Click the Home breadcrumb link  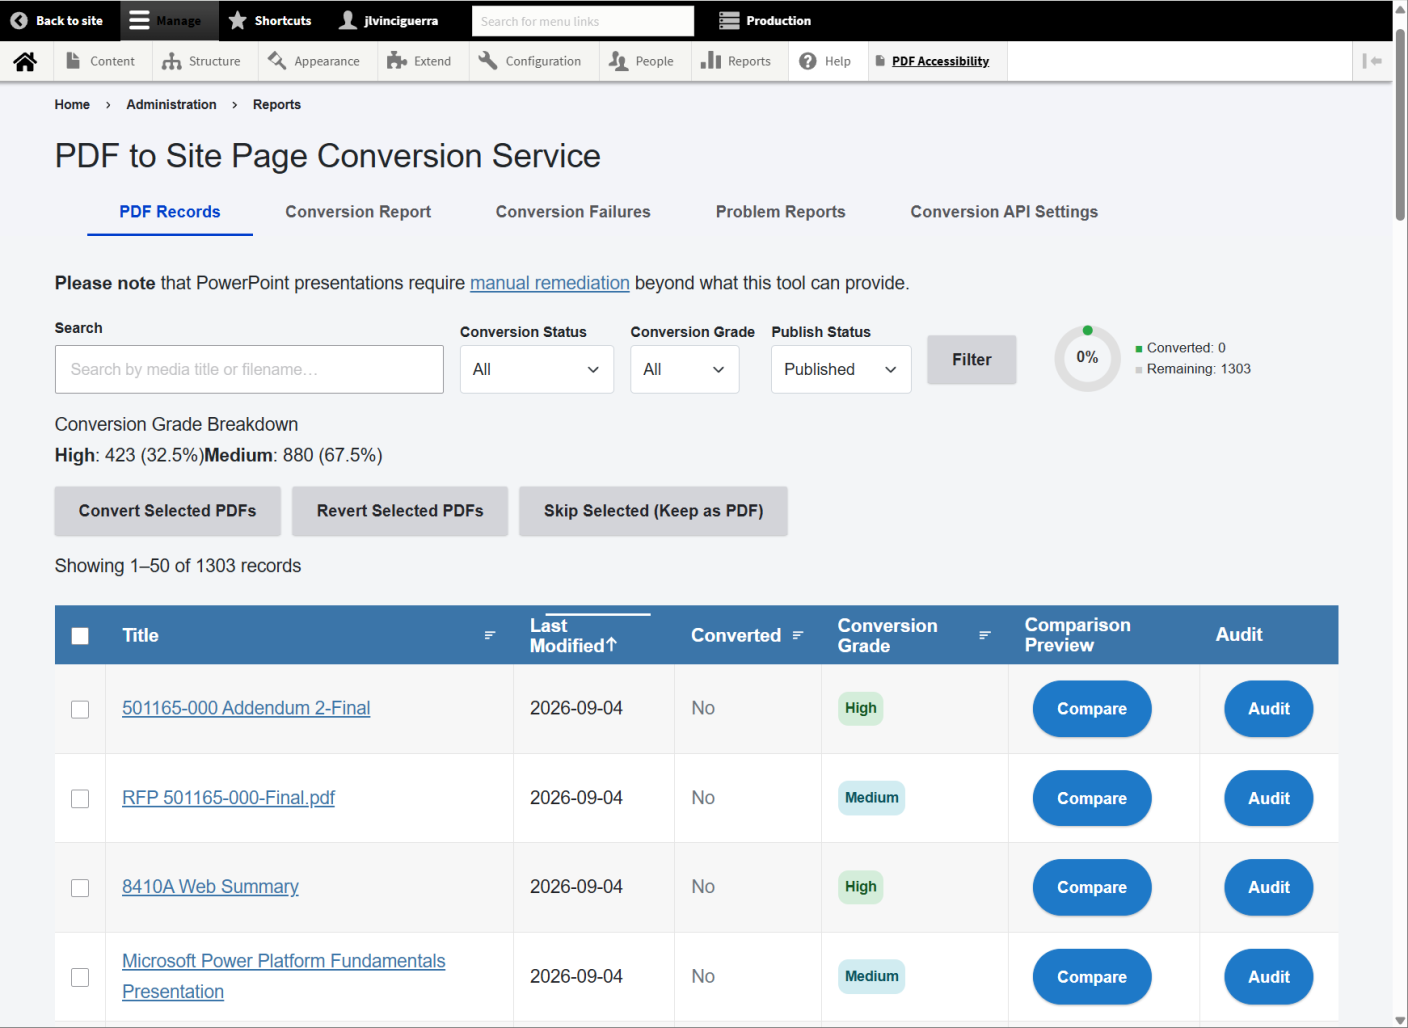tap(72, 104)
